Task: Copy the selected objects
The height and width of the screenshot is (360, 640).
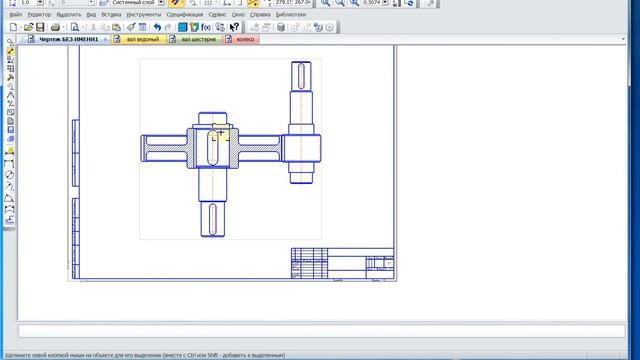Action: (x=105, y=27)
